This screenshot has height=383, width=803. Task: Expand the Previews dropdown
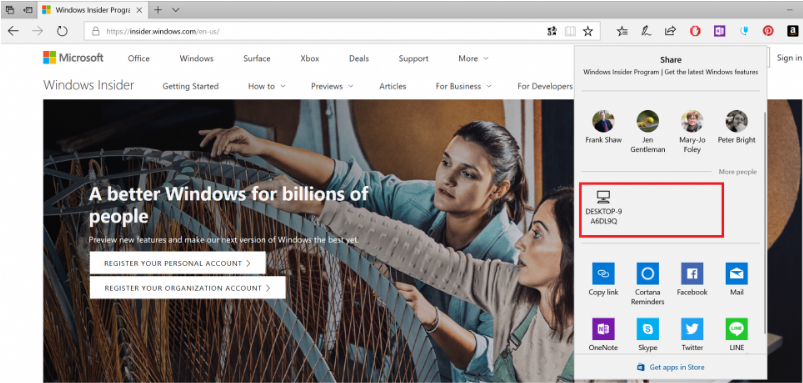[x=332, y=86]
